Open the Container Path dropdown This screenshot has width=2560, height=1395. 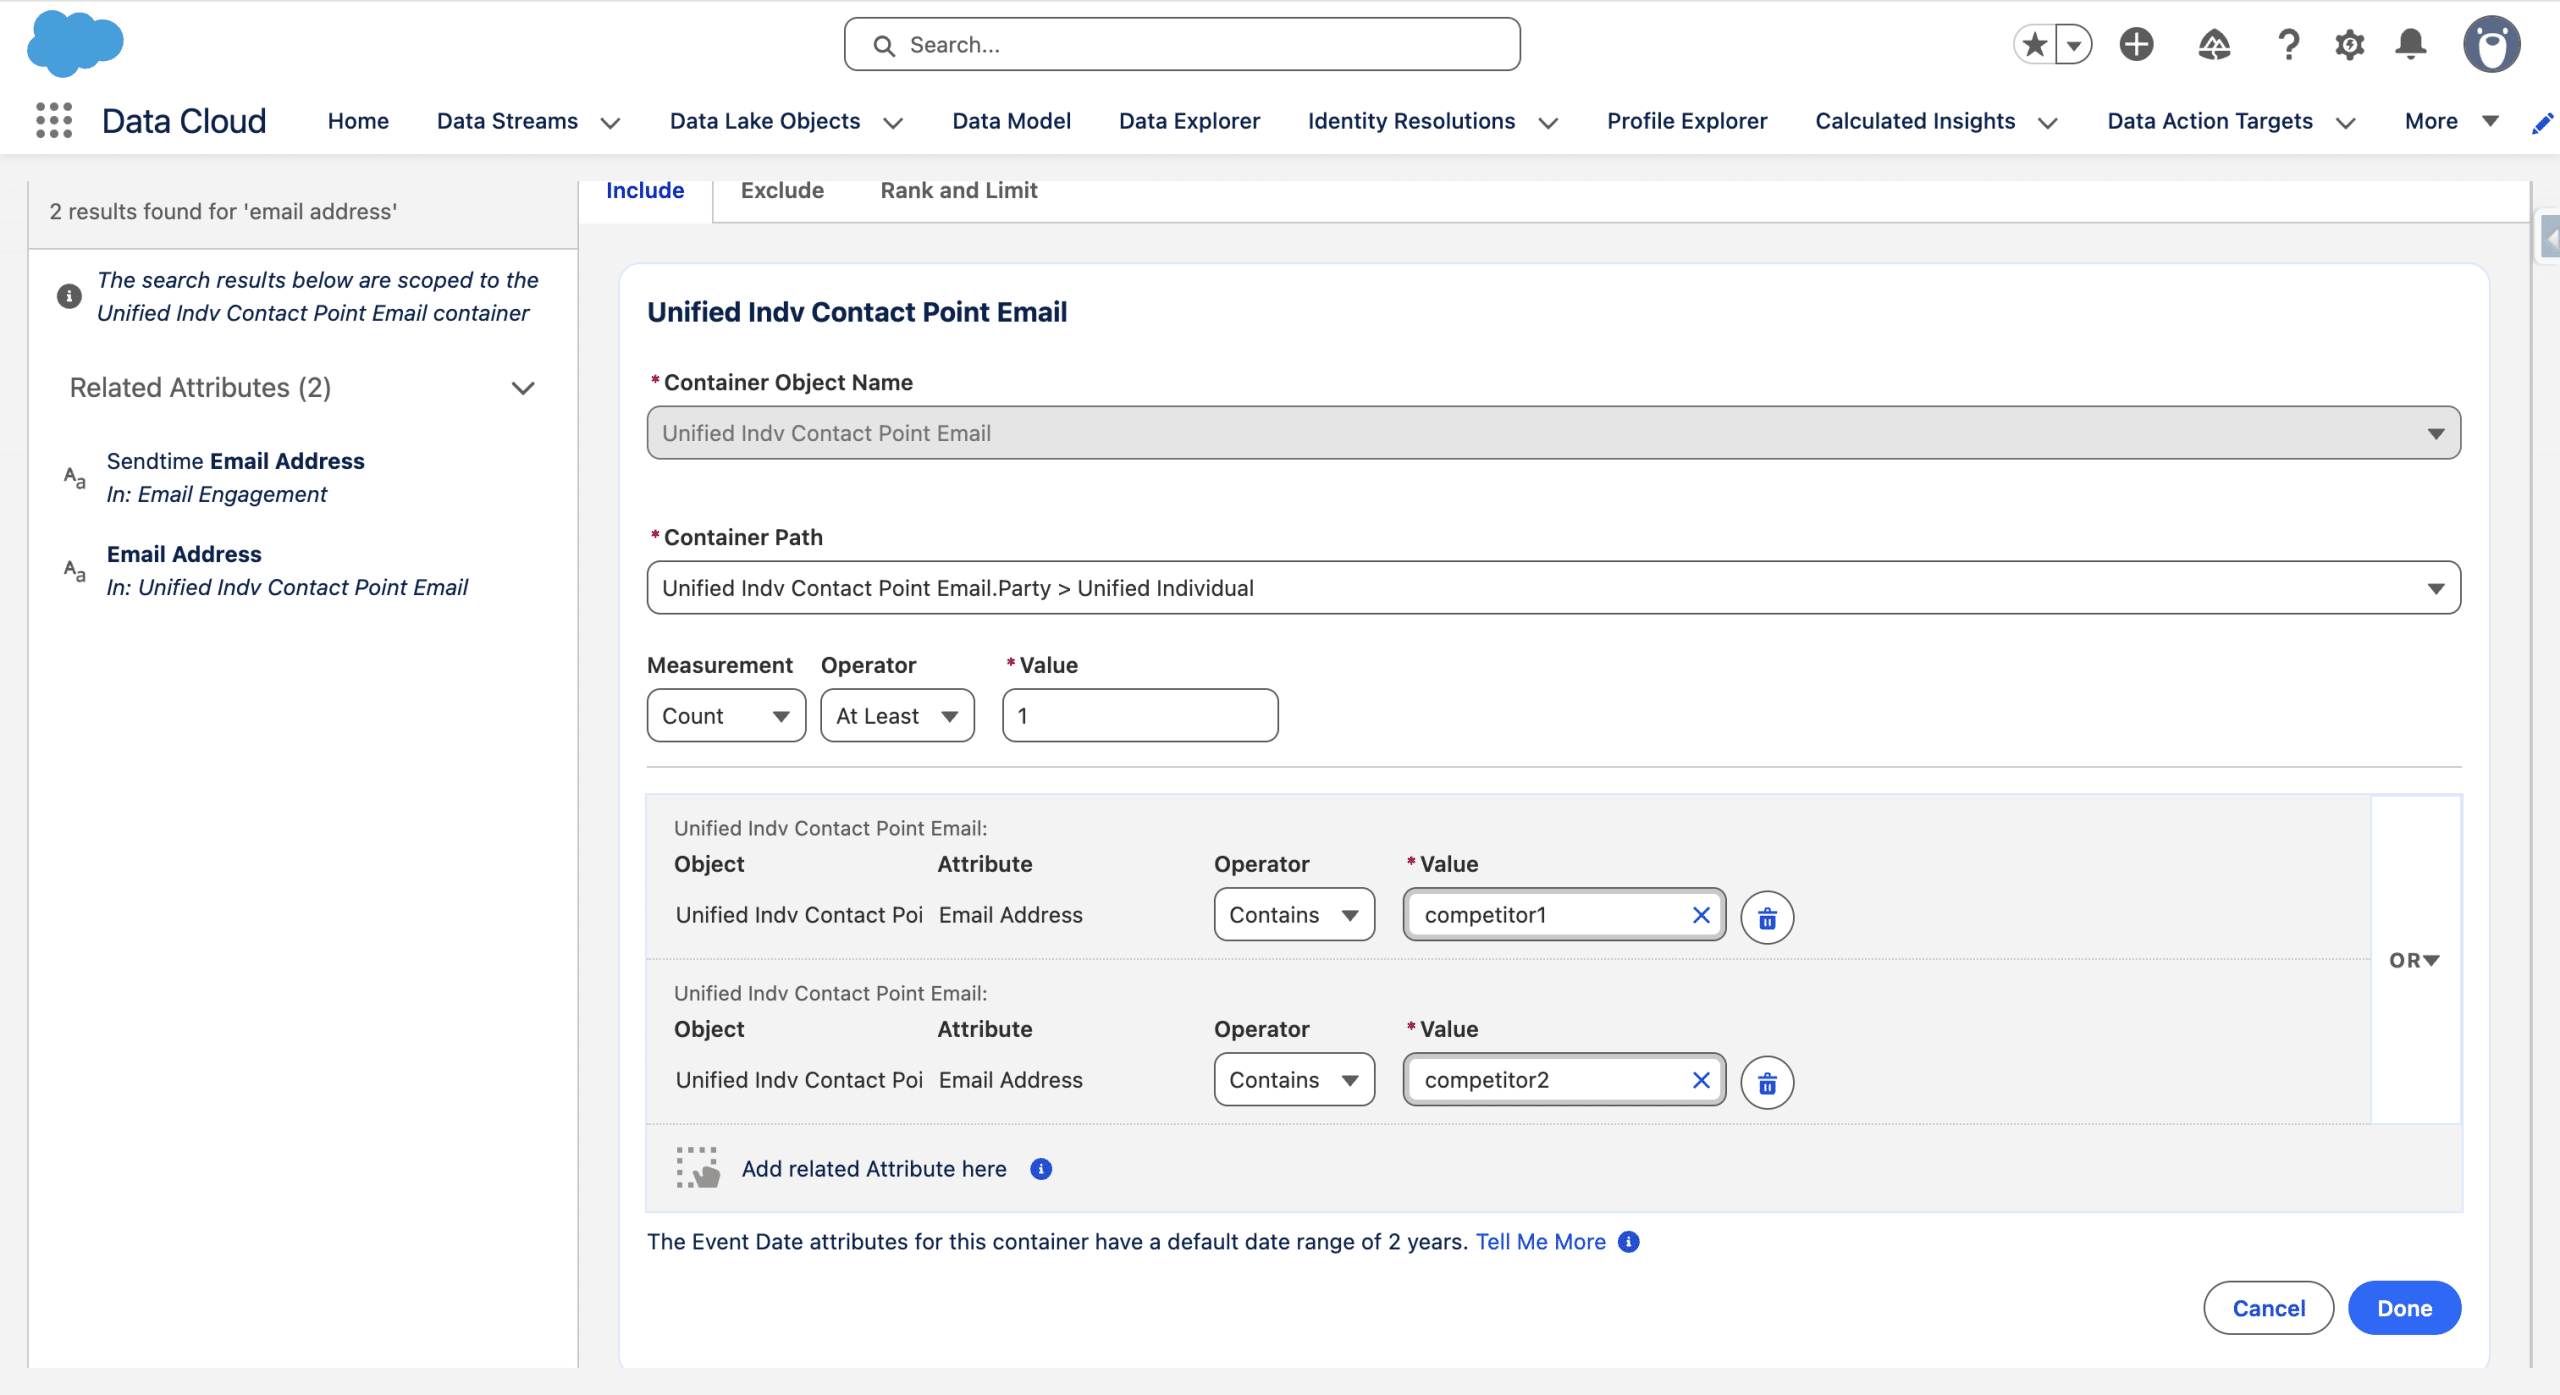[1553, 588]
